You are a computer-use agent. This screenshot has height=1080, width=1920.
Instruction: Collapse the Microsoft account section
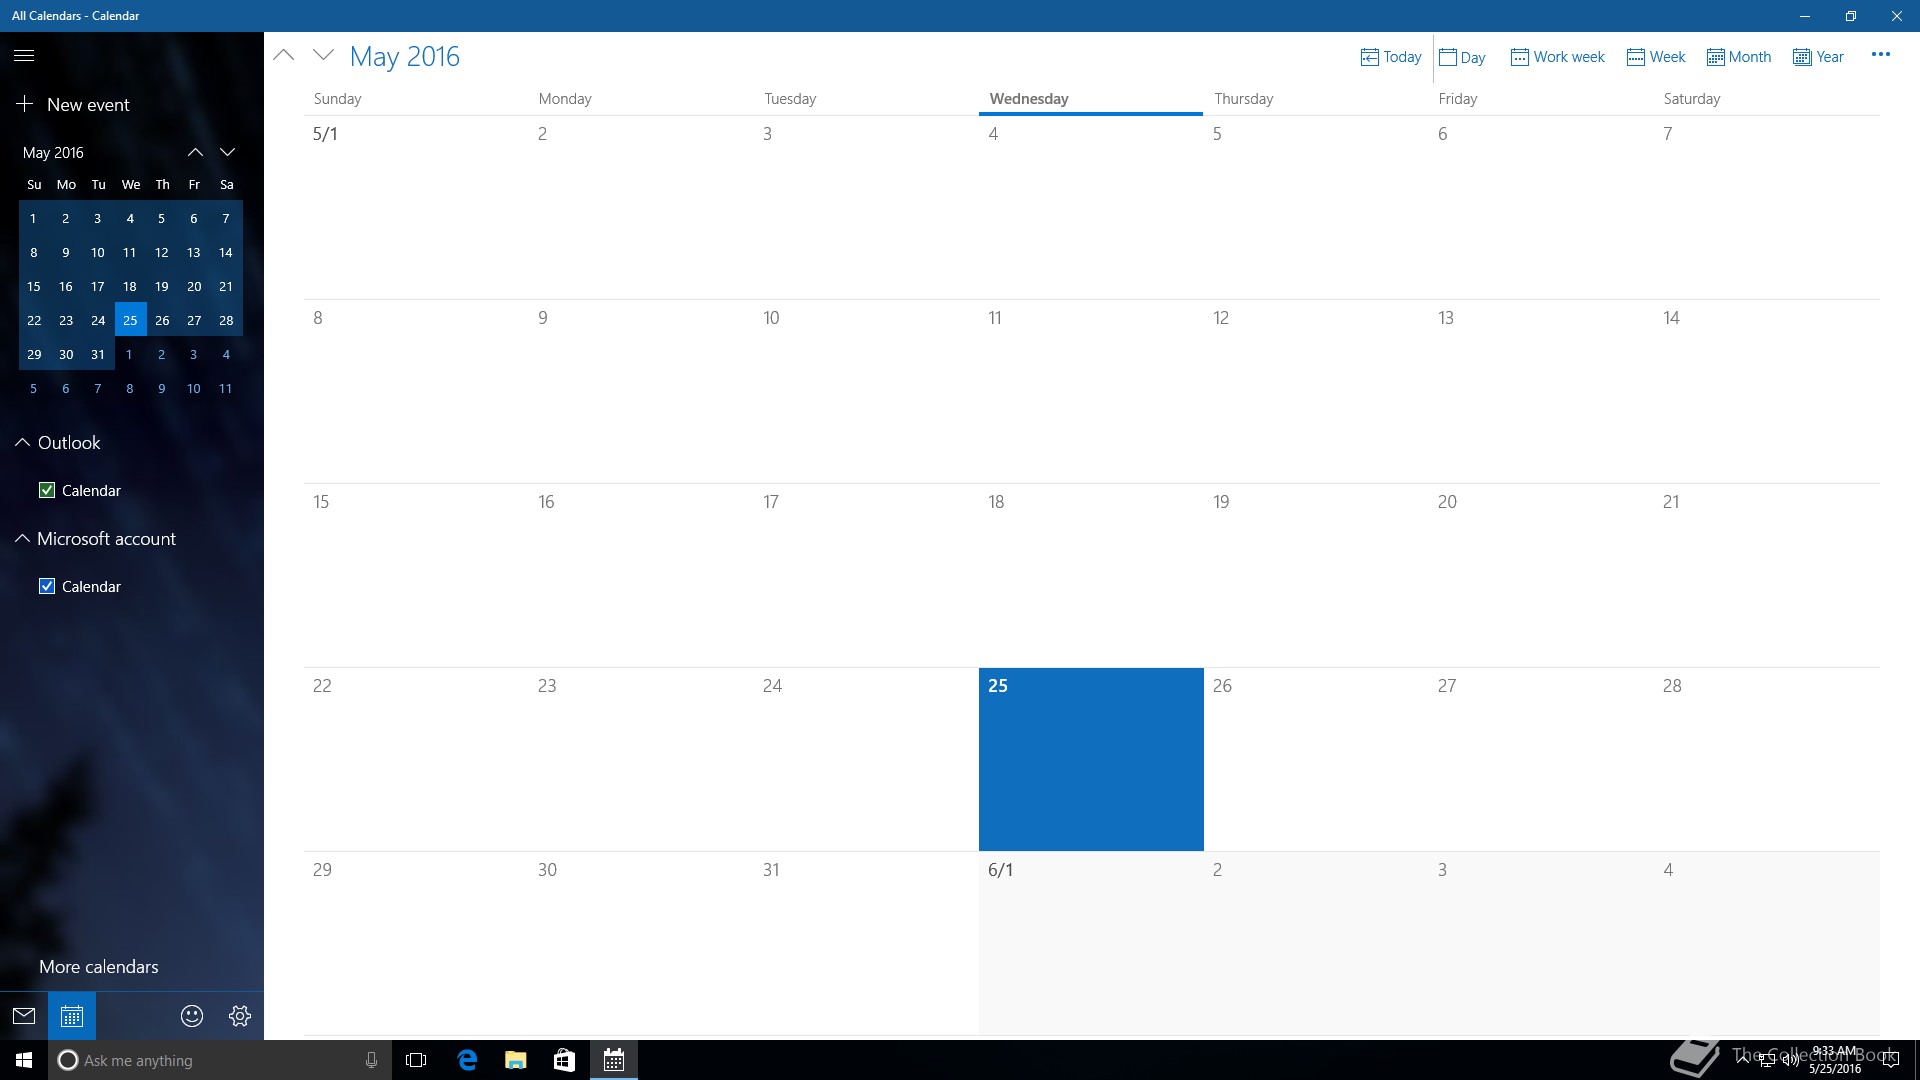[22, 538]
